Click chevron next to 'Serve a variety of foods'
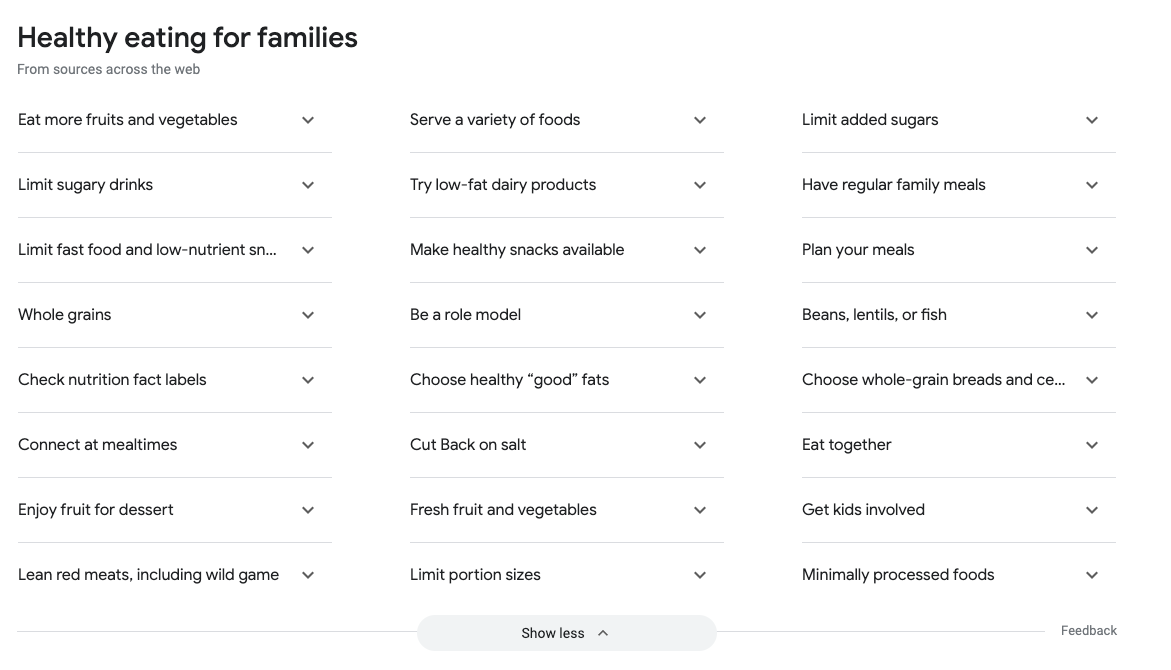This screenshot has width=1171, height=670. [x=700, y=120]
